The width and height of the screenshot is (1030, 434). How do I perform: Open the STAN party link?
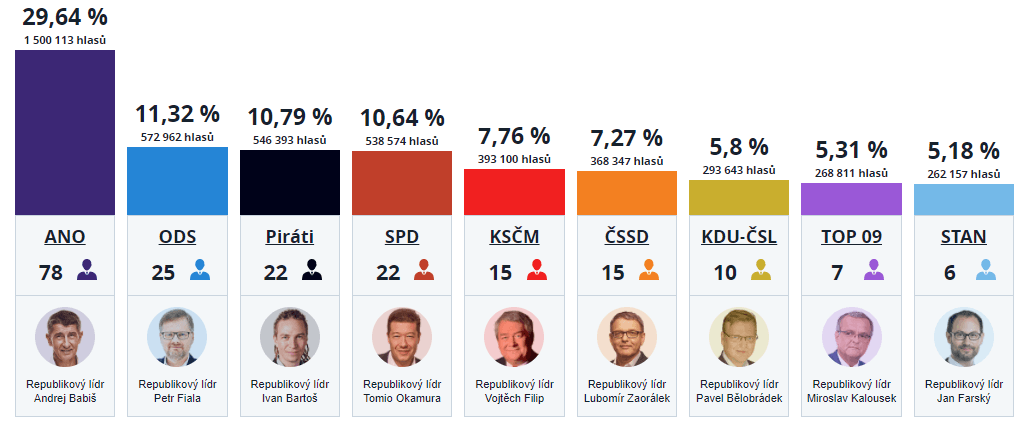coord(964,237)
